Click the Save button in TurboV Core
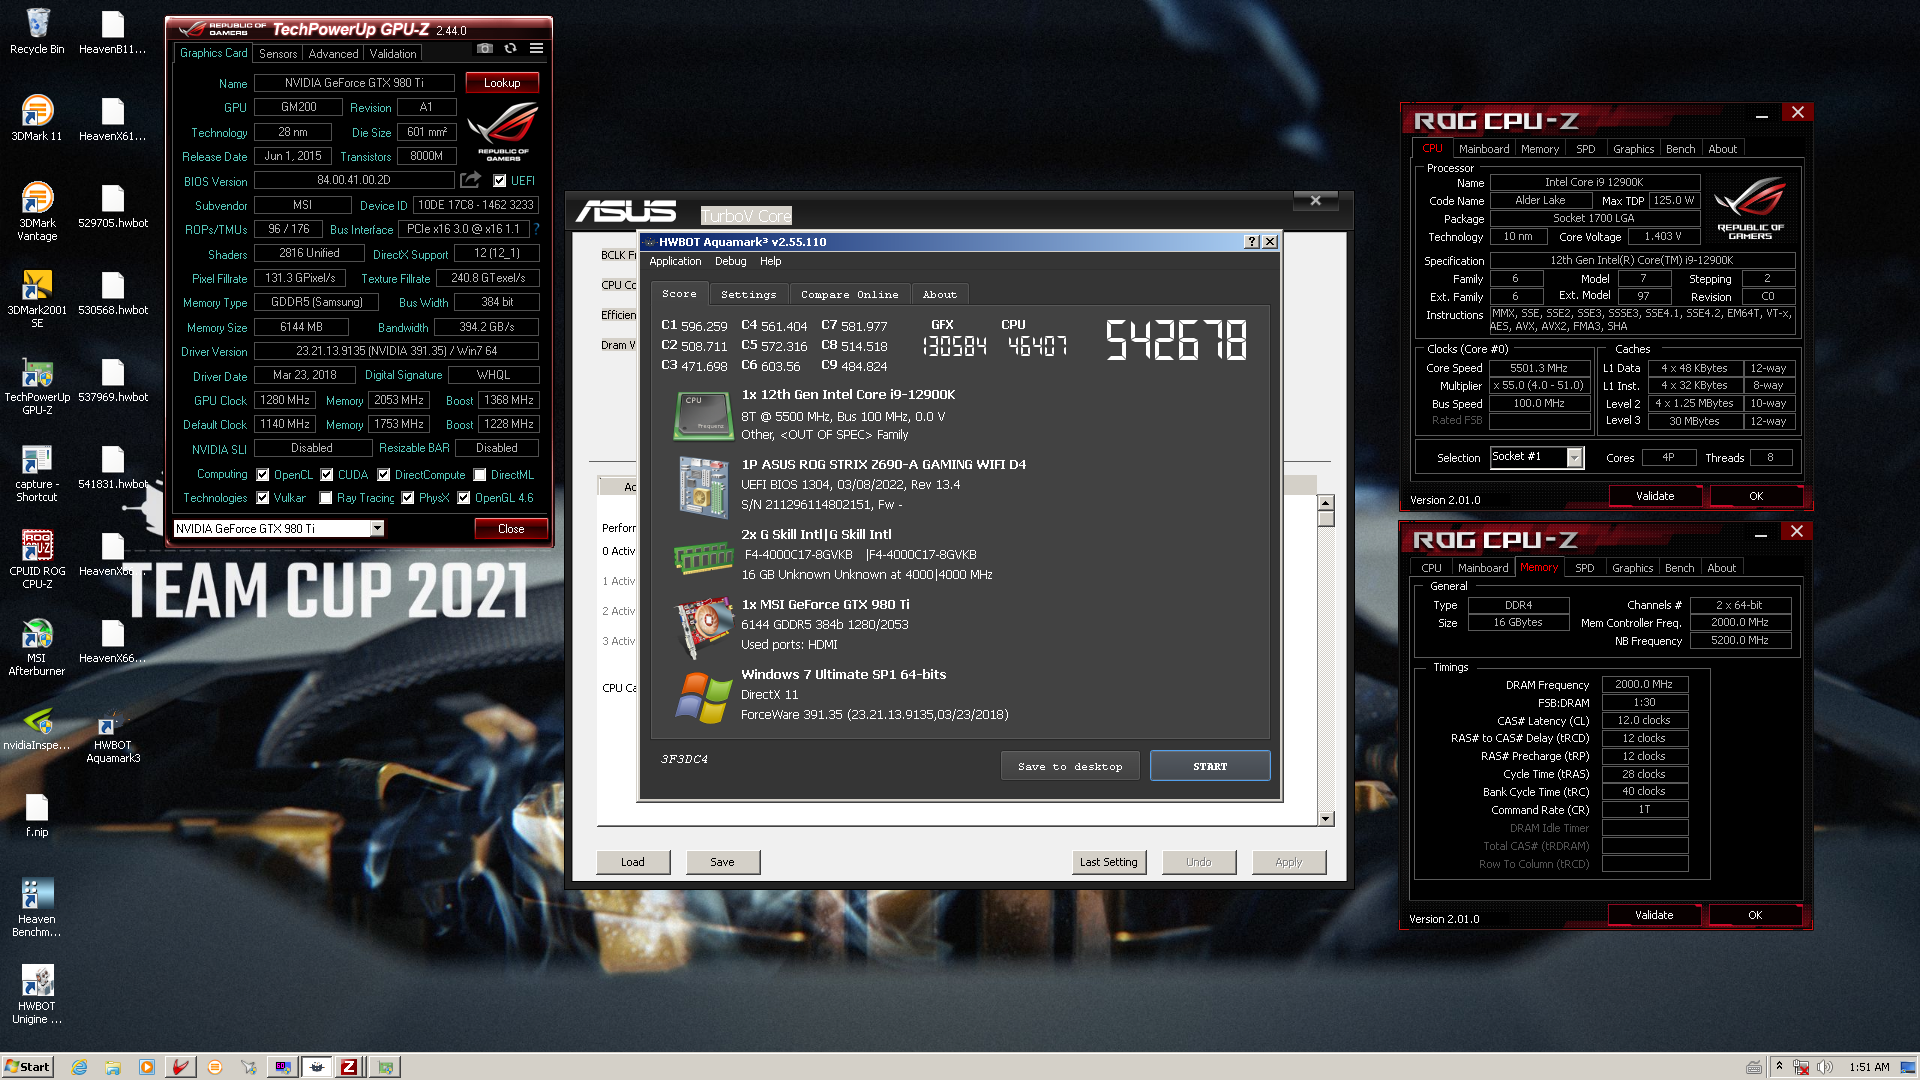 click(x=723, y=862)
